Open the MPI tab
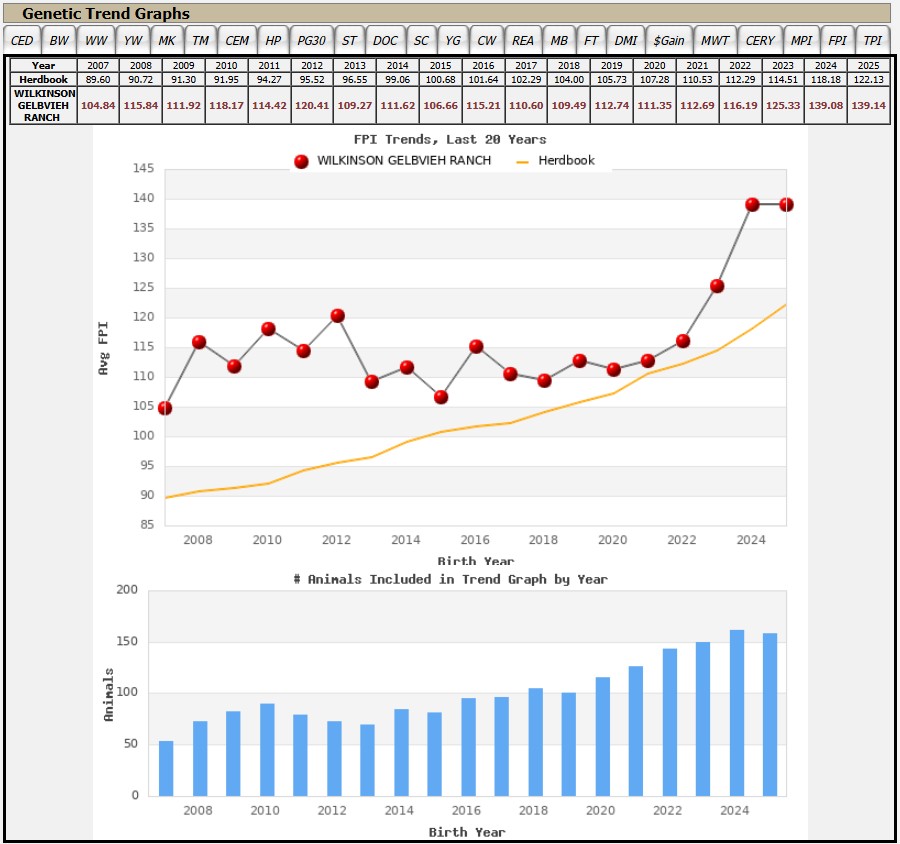The width and height of the screenshot is (900, 844). pyautogui.click(x=801, y=40)
